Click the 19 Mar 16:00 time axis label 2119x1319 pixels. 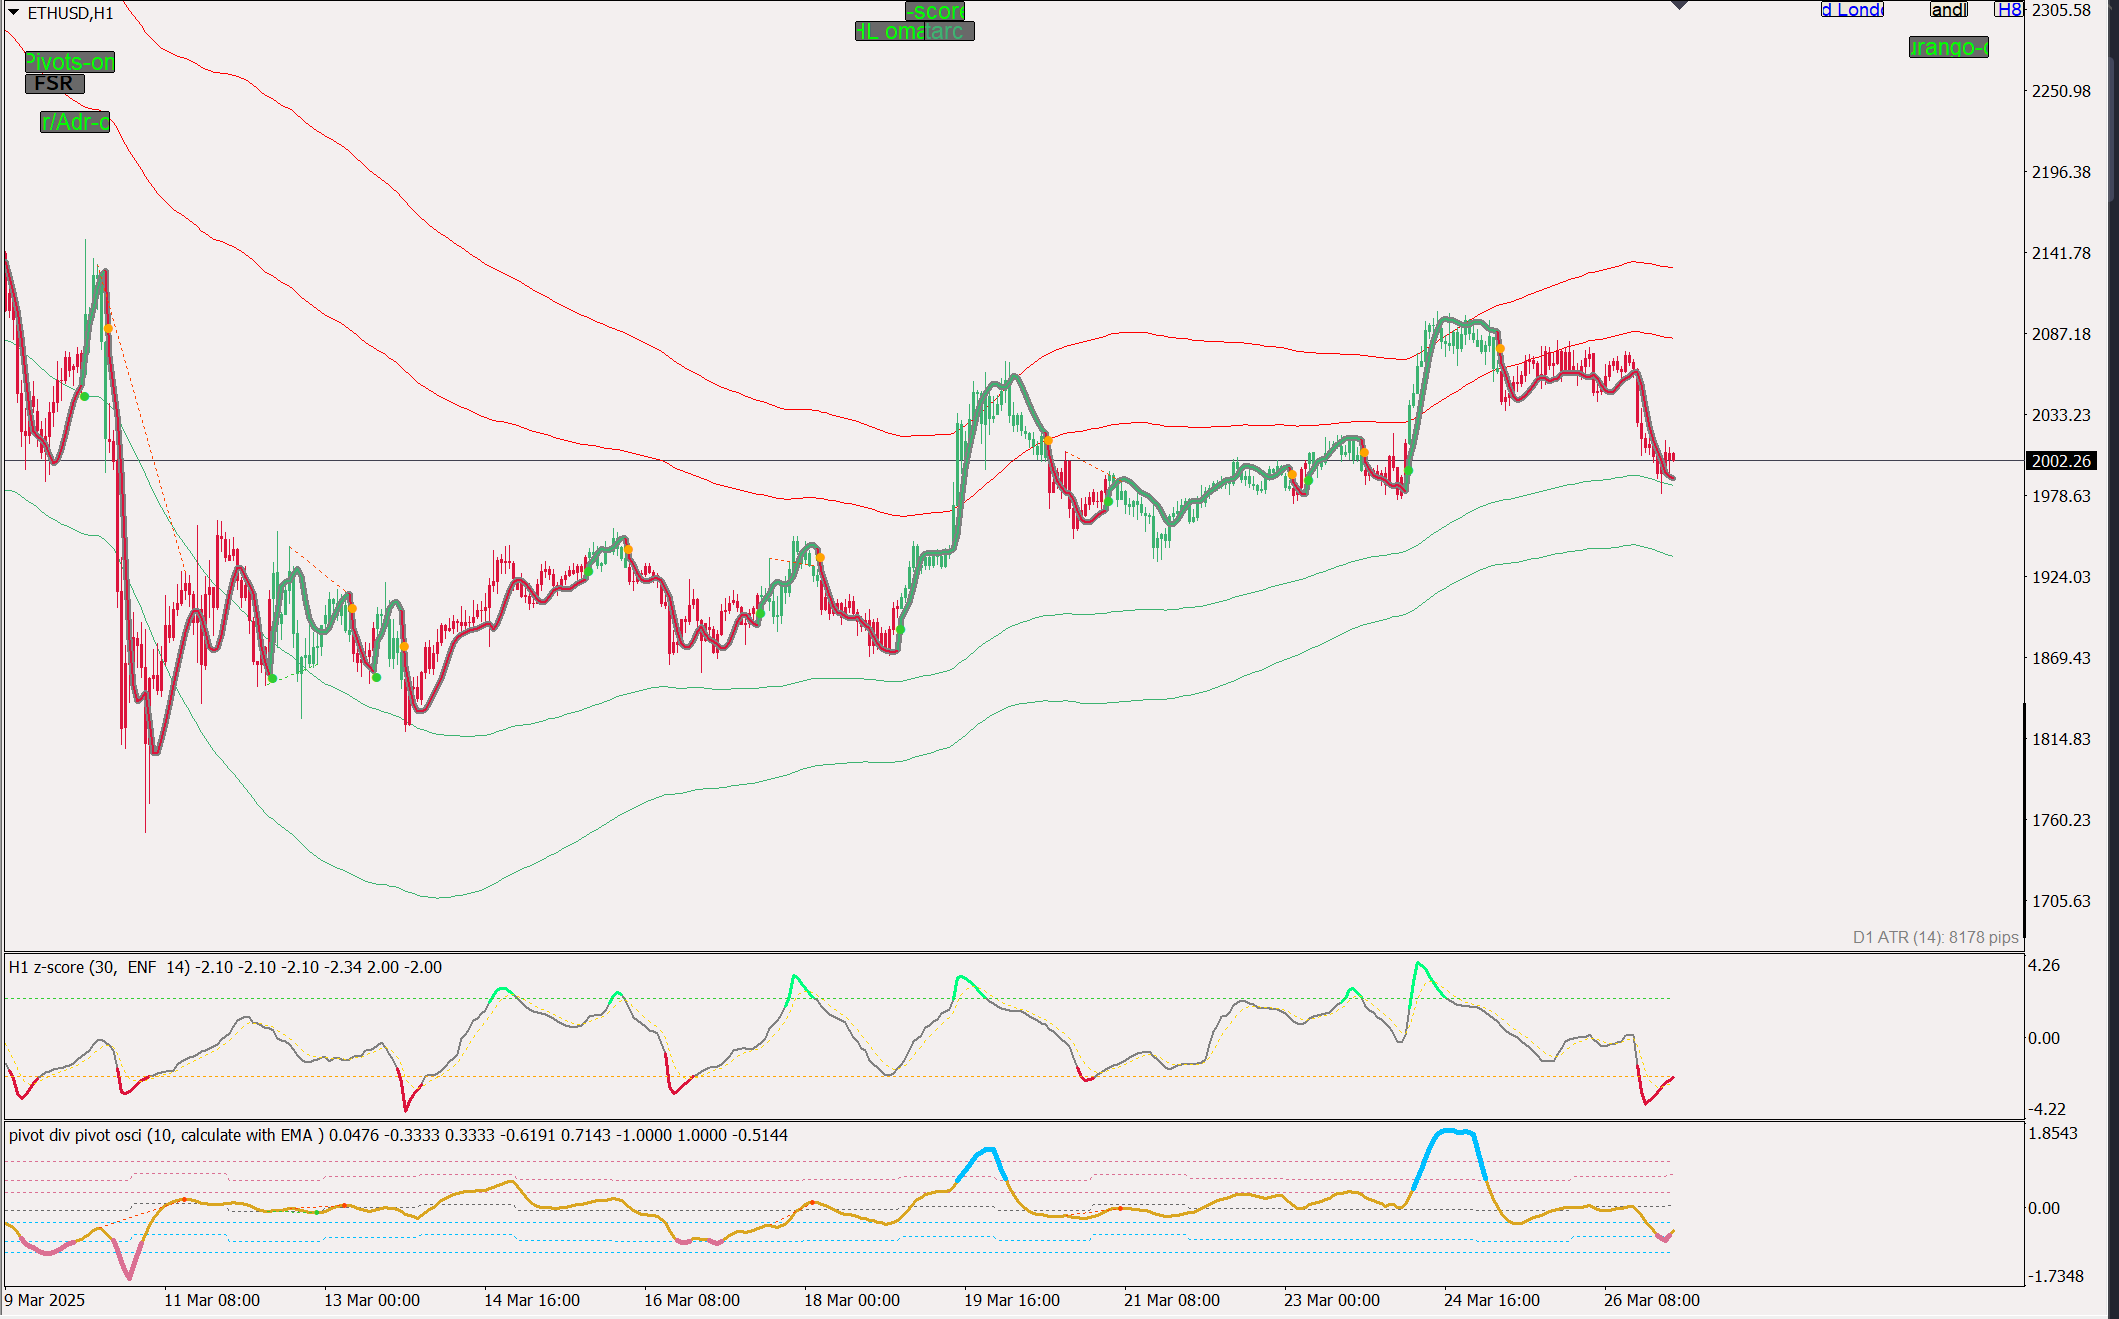tap(1011, 1300)
